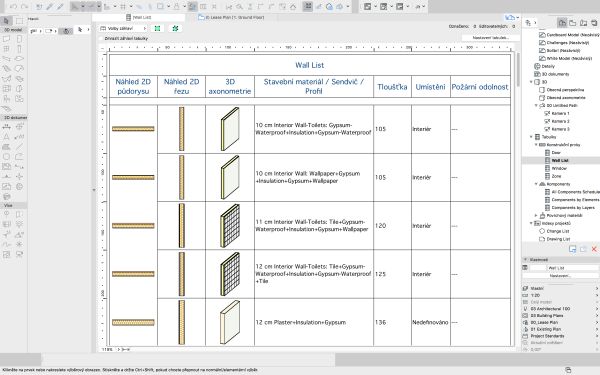The image size is (600, 375).
Task: Click the pick-up parameters eyedropper icon
Action: pyautogui.click(x=50, y=7)
